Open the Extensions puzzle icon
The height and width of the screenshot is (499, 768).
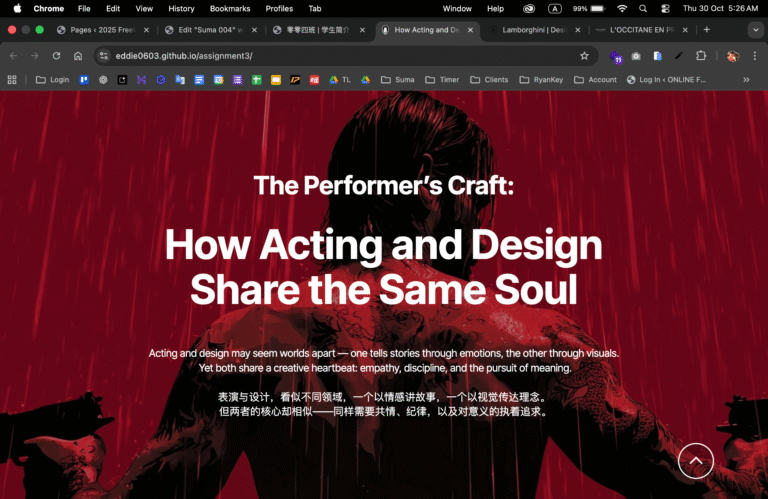coord(701,56)
